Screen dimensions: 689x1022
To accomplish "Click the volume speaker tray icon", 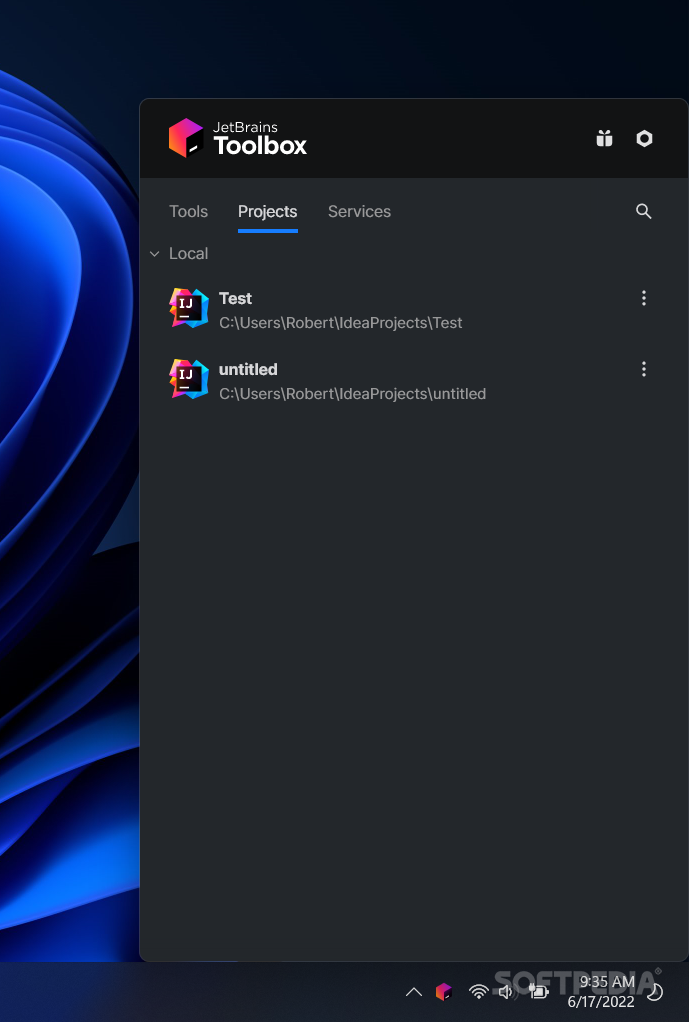I will pos(506,992).
